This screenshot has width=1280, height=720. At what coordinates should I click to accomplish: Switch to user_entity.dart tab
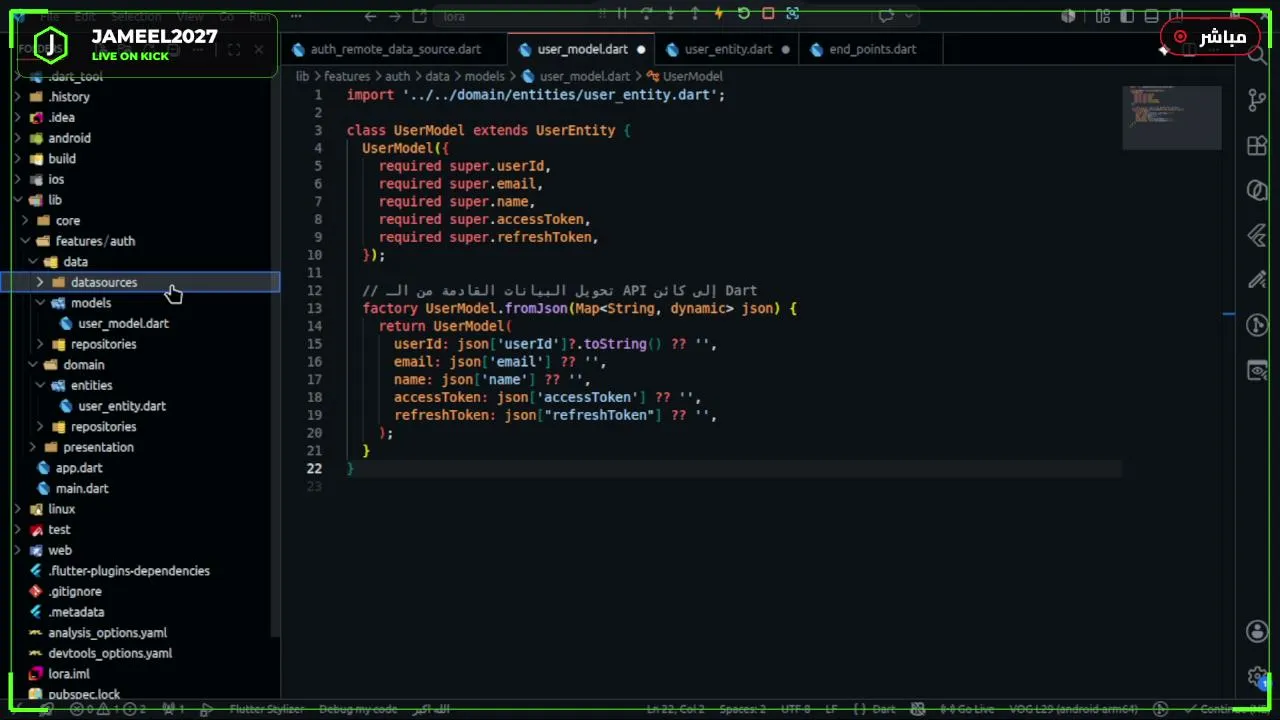[728, 49]
